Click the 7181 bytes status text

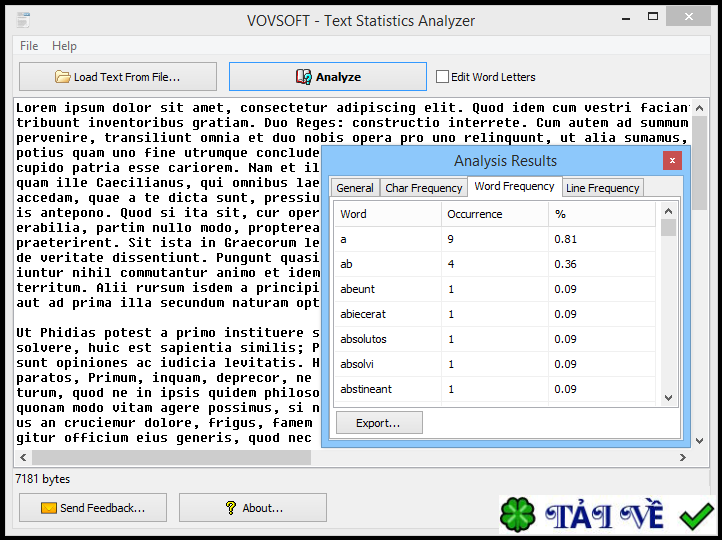(x=42, y=479)
